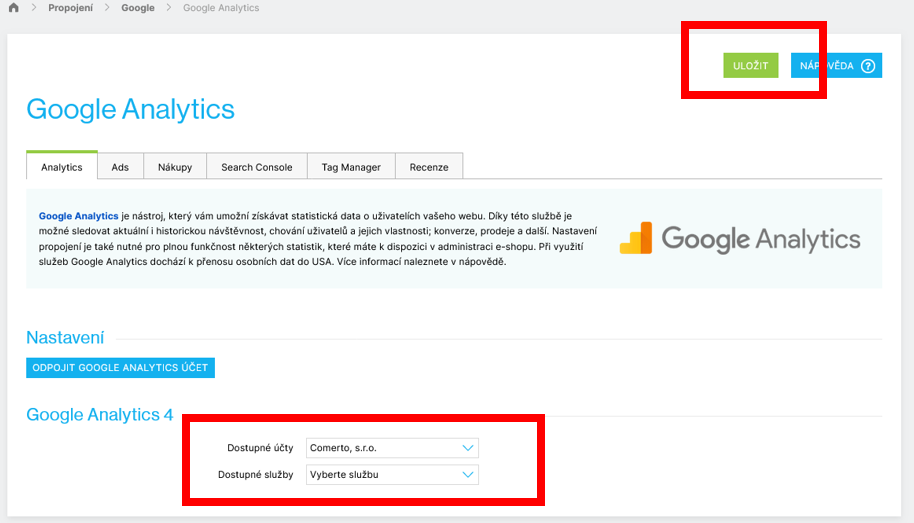
Task: Open the NÁPOVĚDA help button
Action: coord(836,65)
